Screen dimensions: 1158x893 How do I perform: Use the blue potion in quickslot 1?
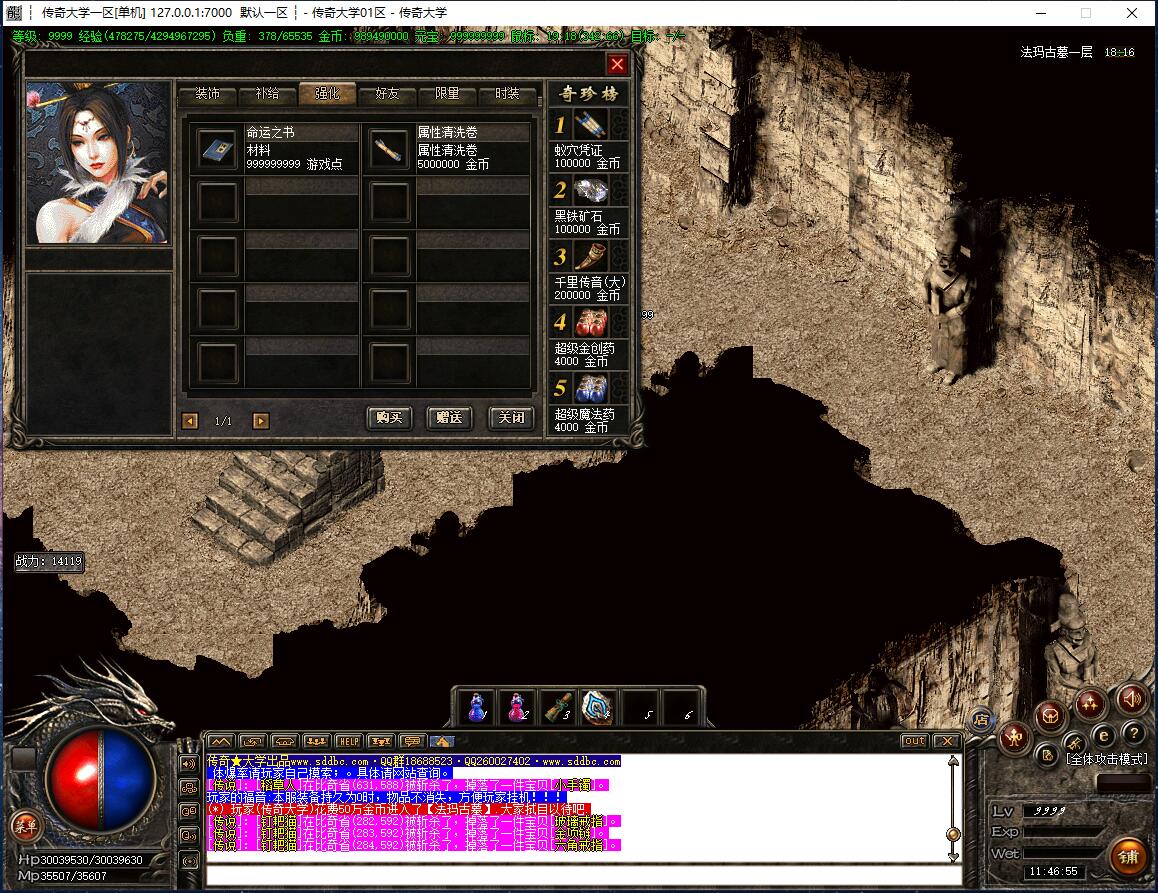(x=477, y=708)
